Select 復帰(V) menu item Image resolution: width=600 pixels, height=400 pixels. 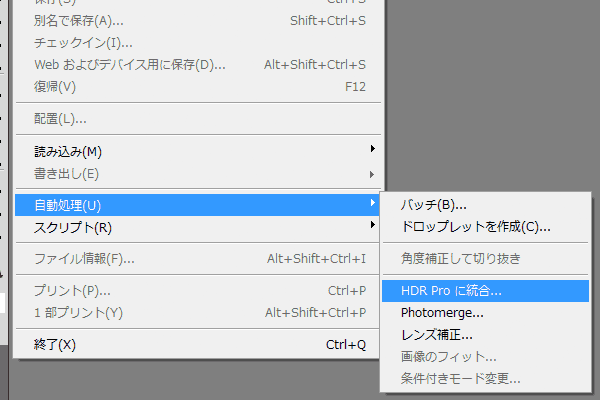(x=198, y=87)
